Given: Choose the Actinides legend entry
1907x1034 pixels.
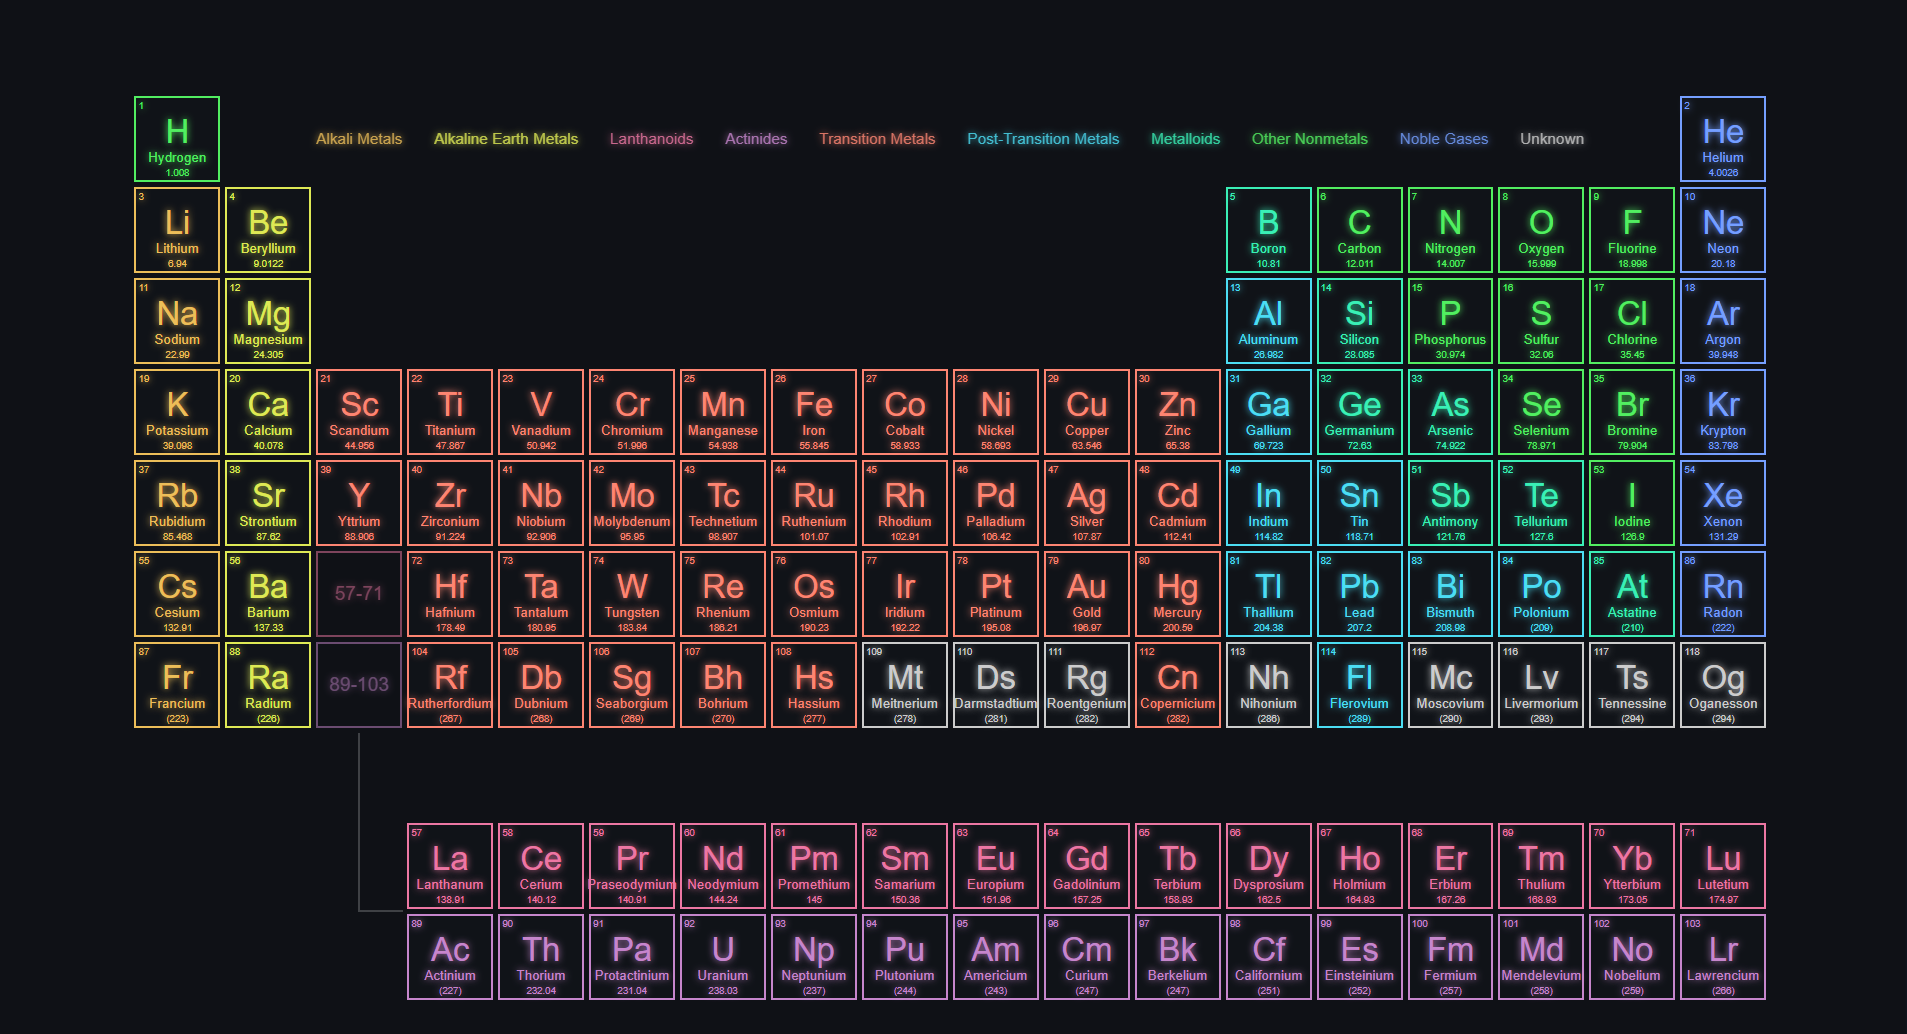Looking at the screenshot, I should point(756,139).
